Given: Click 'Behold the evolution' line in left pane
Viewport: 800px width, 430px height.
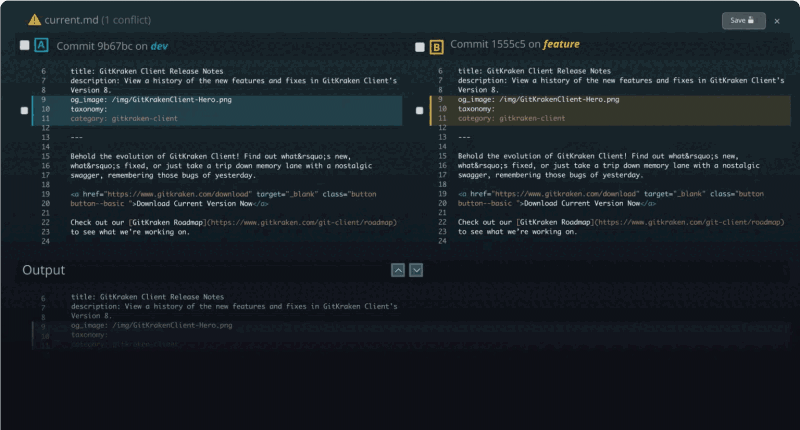Looking at the screenshot, I should 211,157.
